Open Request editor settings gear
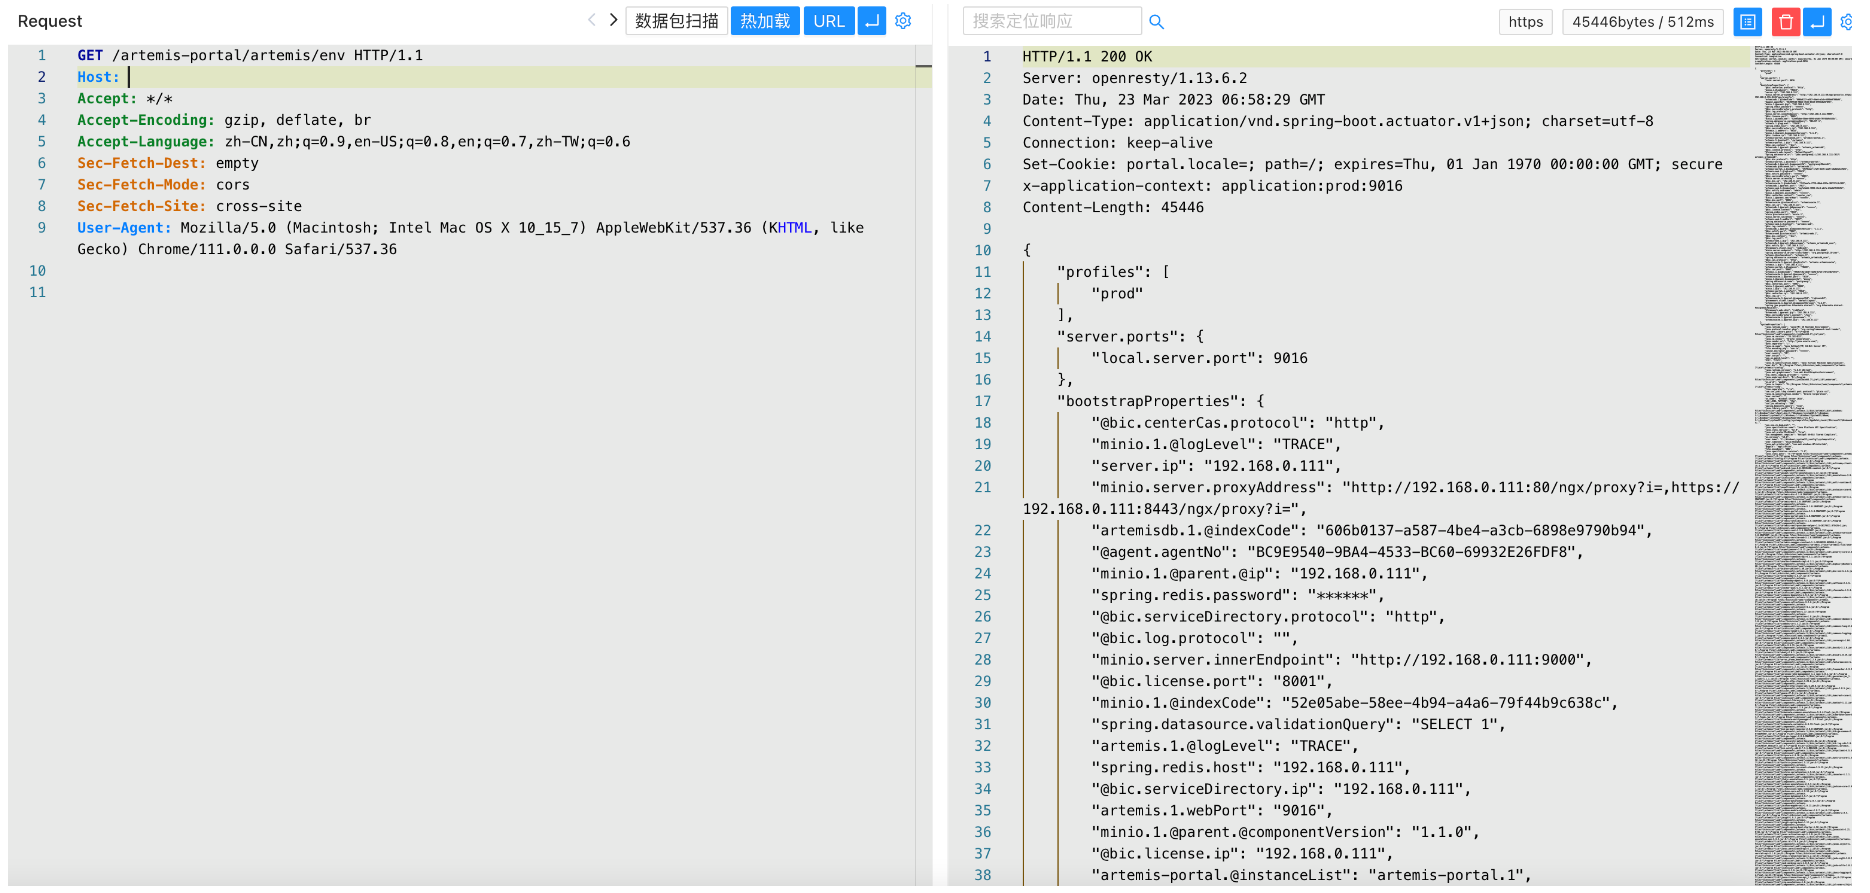This screenshot has height=893, width=1870. click(903, 21)
